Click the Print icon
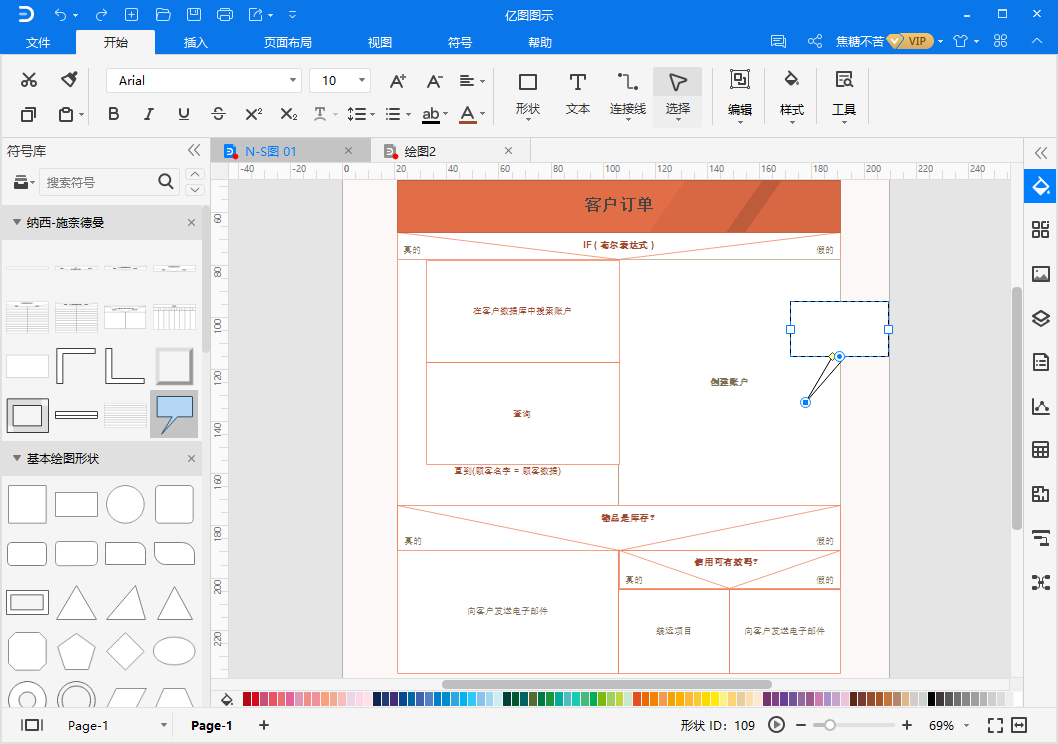 225,14
